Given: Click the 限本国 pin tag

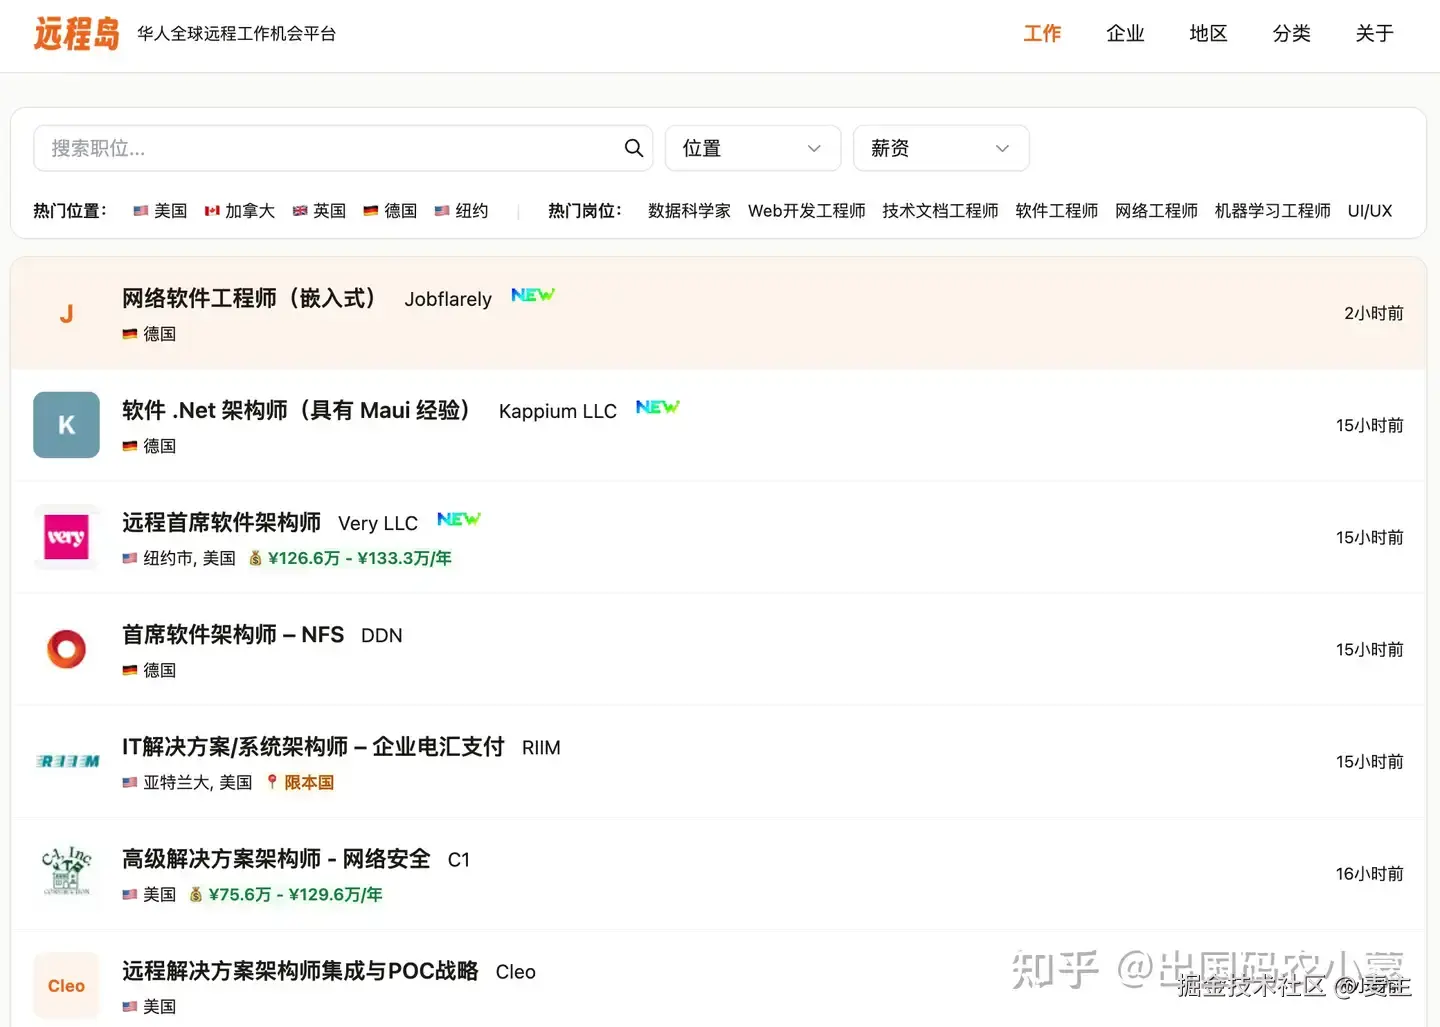Looking at the screenshot, I should point(300,782).
